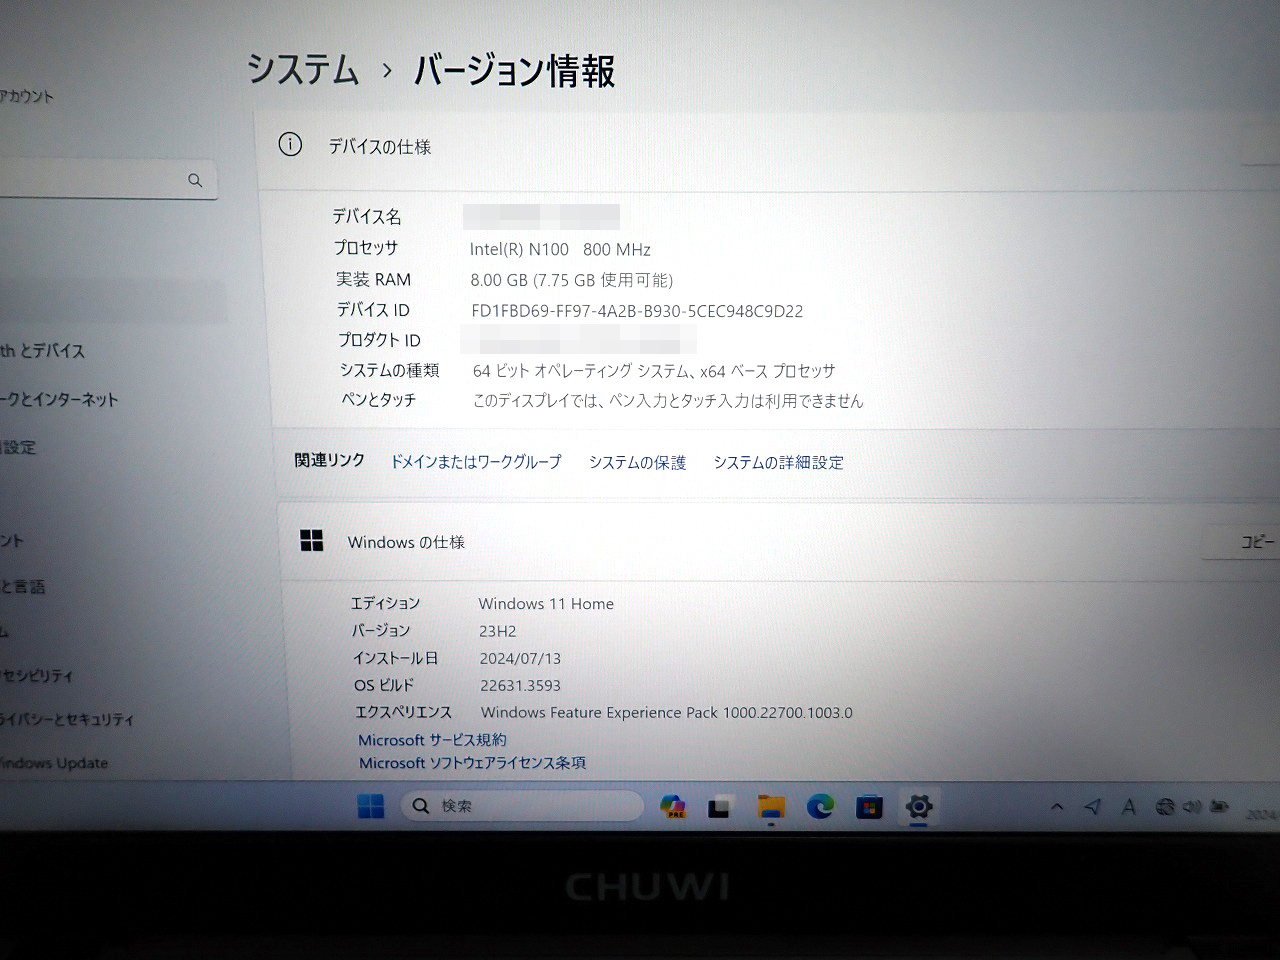Click processor value Intel(R) N100 800 MHz

560,249
